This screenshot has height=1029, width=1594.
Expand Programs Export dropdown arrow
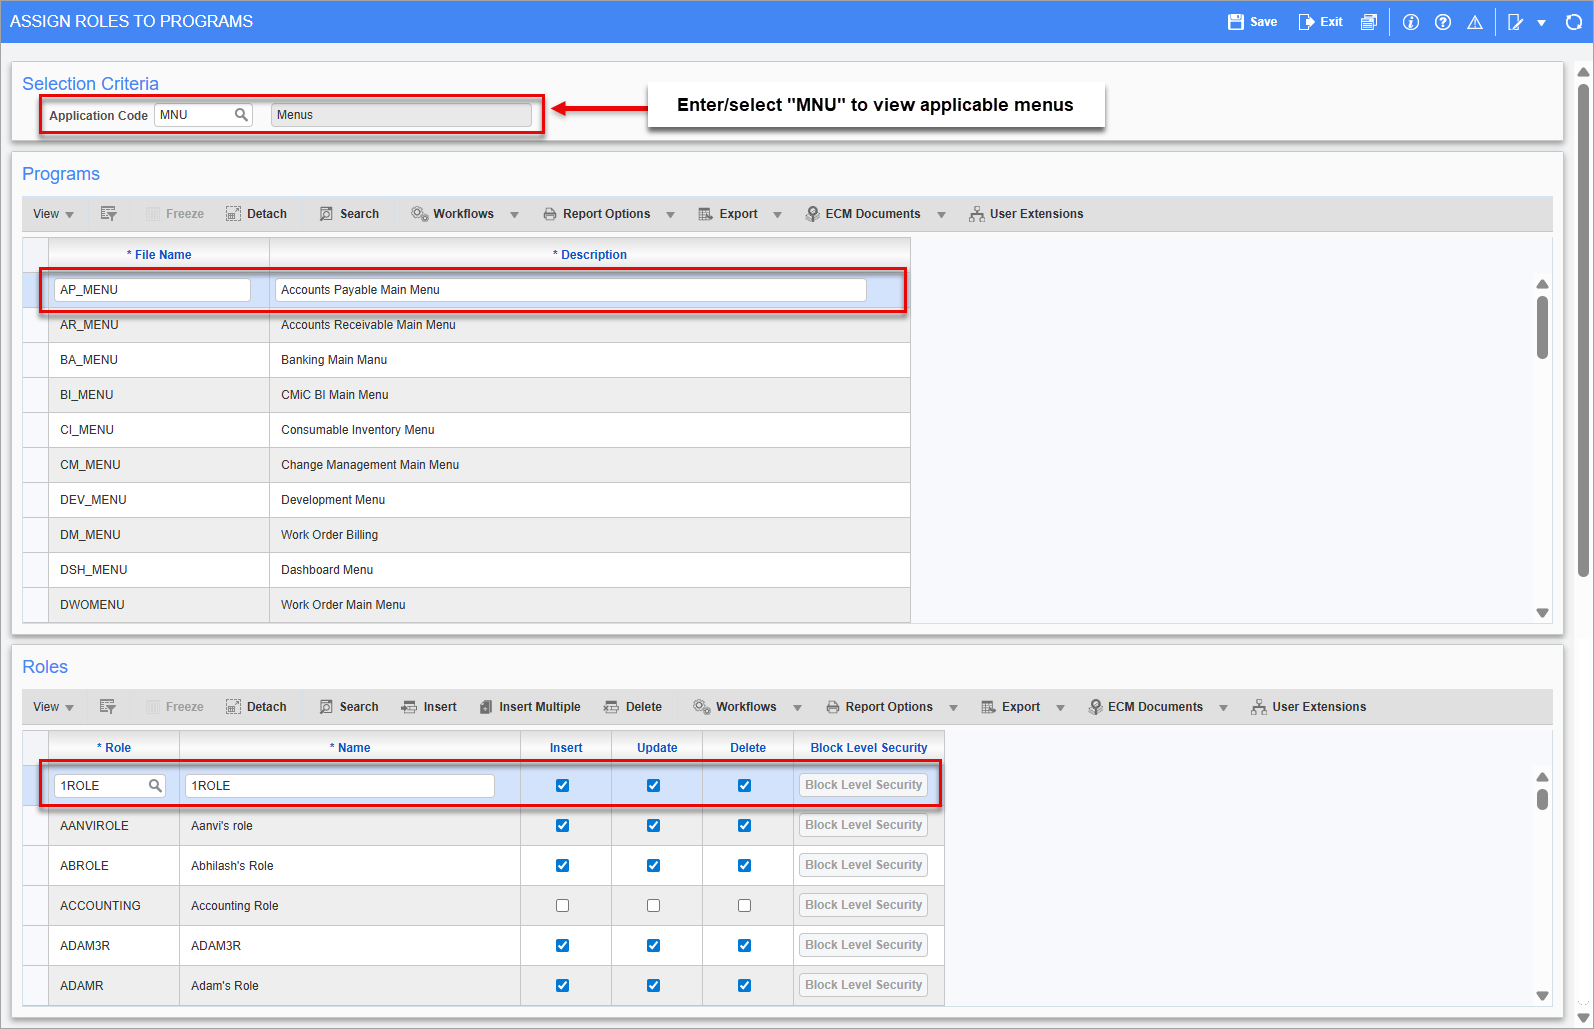click(x=778, y=215)
